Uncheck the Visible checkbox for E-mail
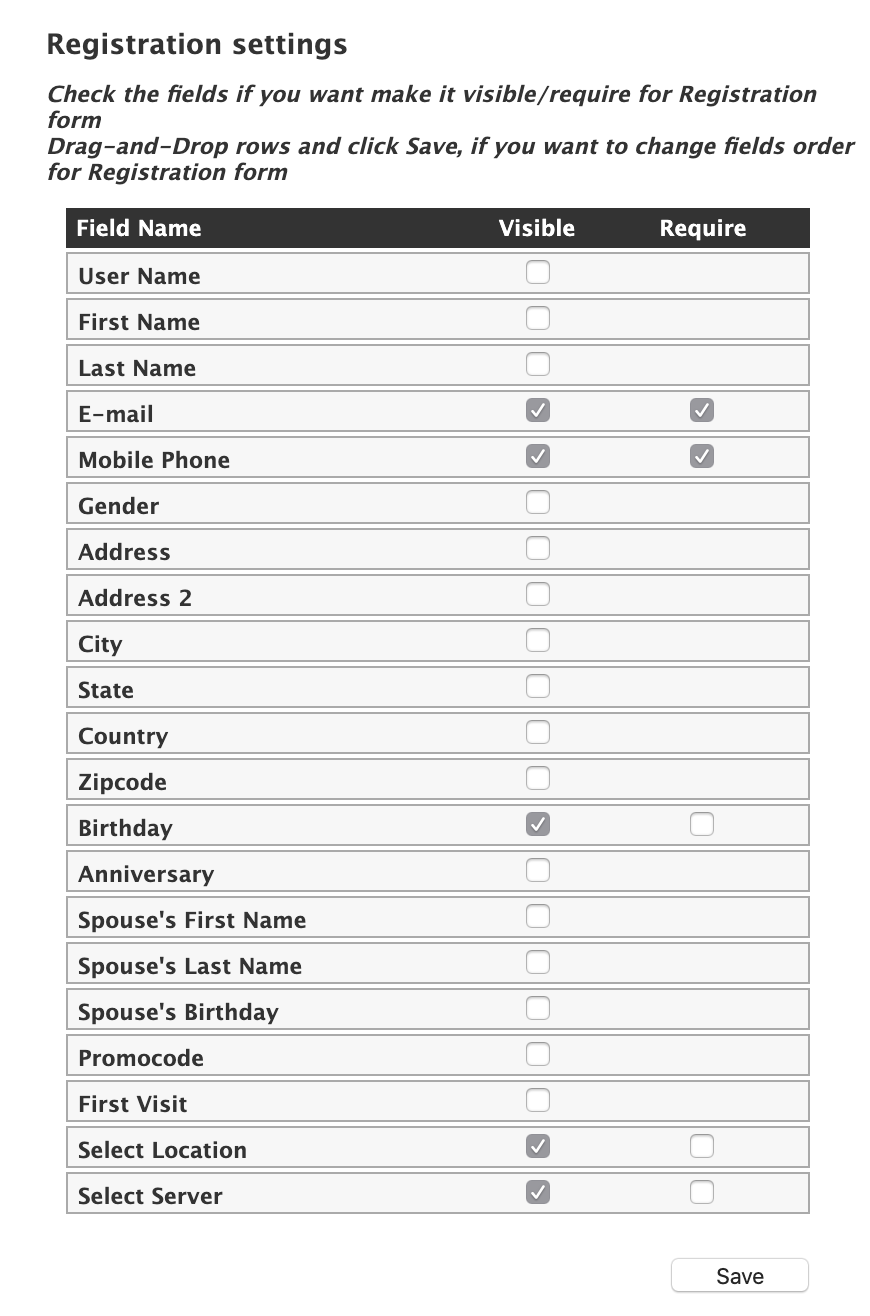 point(537,410)
